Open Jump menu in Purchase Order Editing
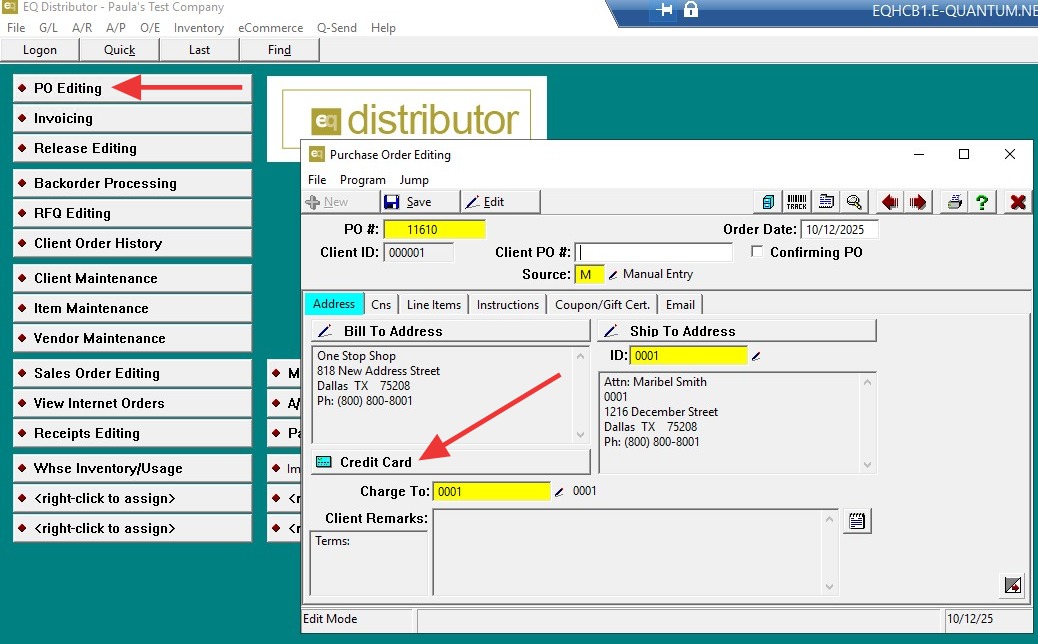Viewport: 1038px width, 644px height. (414, 180)
